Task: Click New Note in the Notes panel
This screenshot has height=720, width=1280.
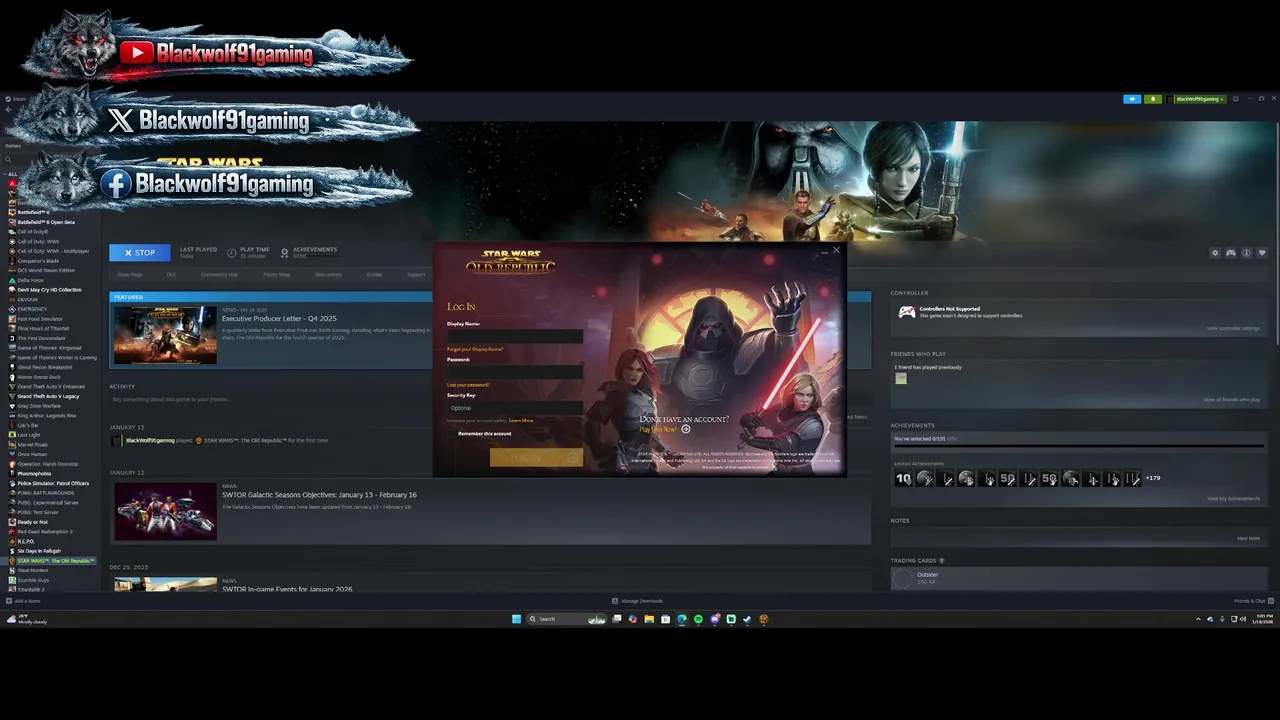Action: click(x=1248, y=538)
